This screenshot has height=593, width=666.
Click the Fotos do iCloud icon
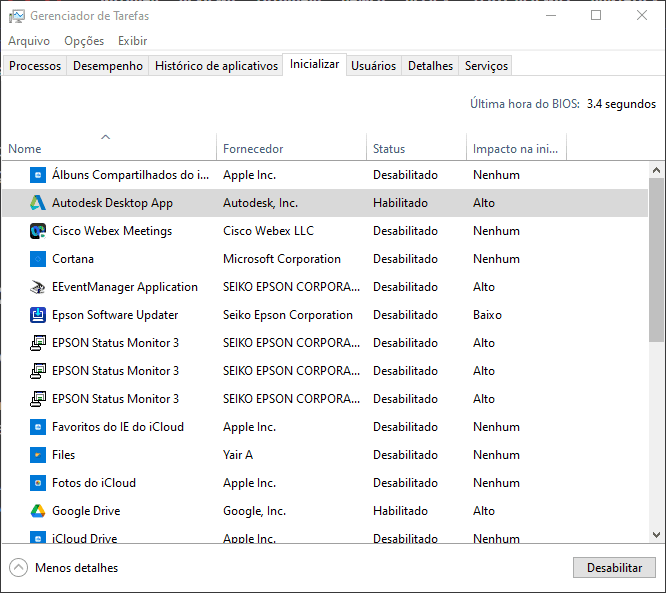coord(38,483)
